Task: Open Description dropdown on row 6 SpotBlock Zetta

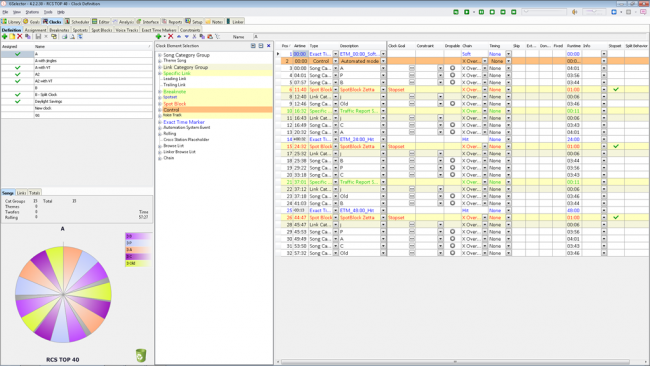Action: [383, 90]
